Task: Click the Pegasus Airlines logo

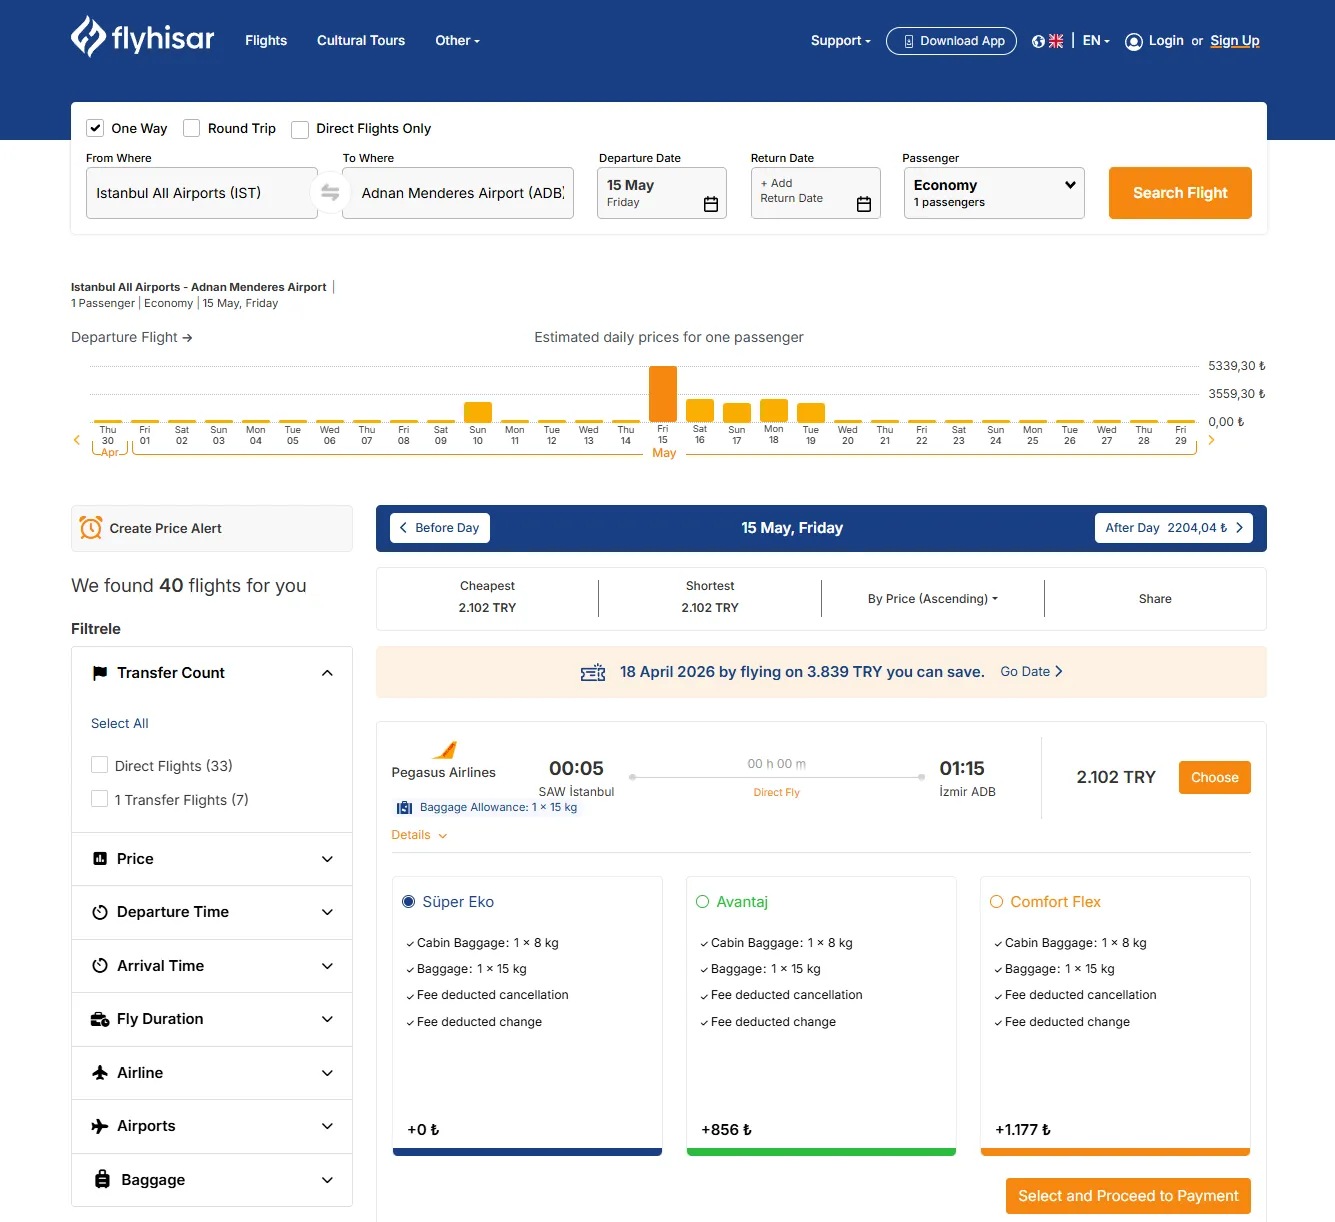Action: pyautogui.click(x=446, y=752)
